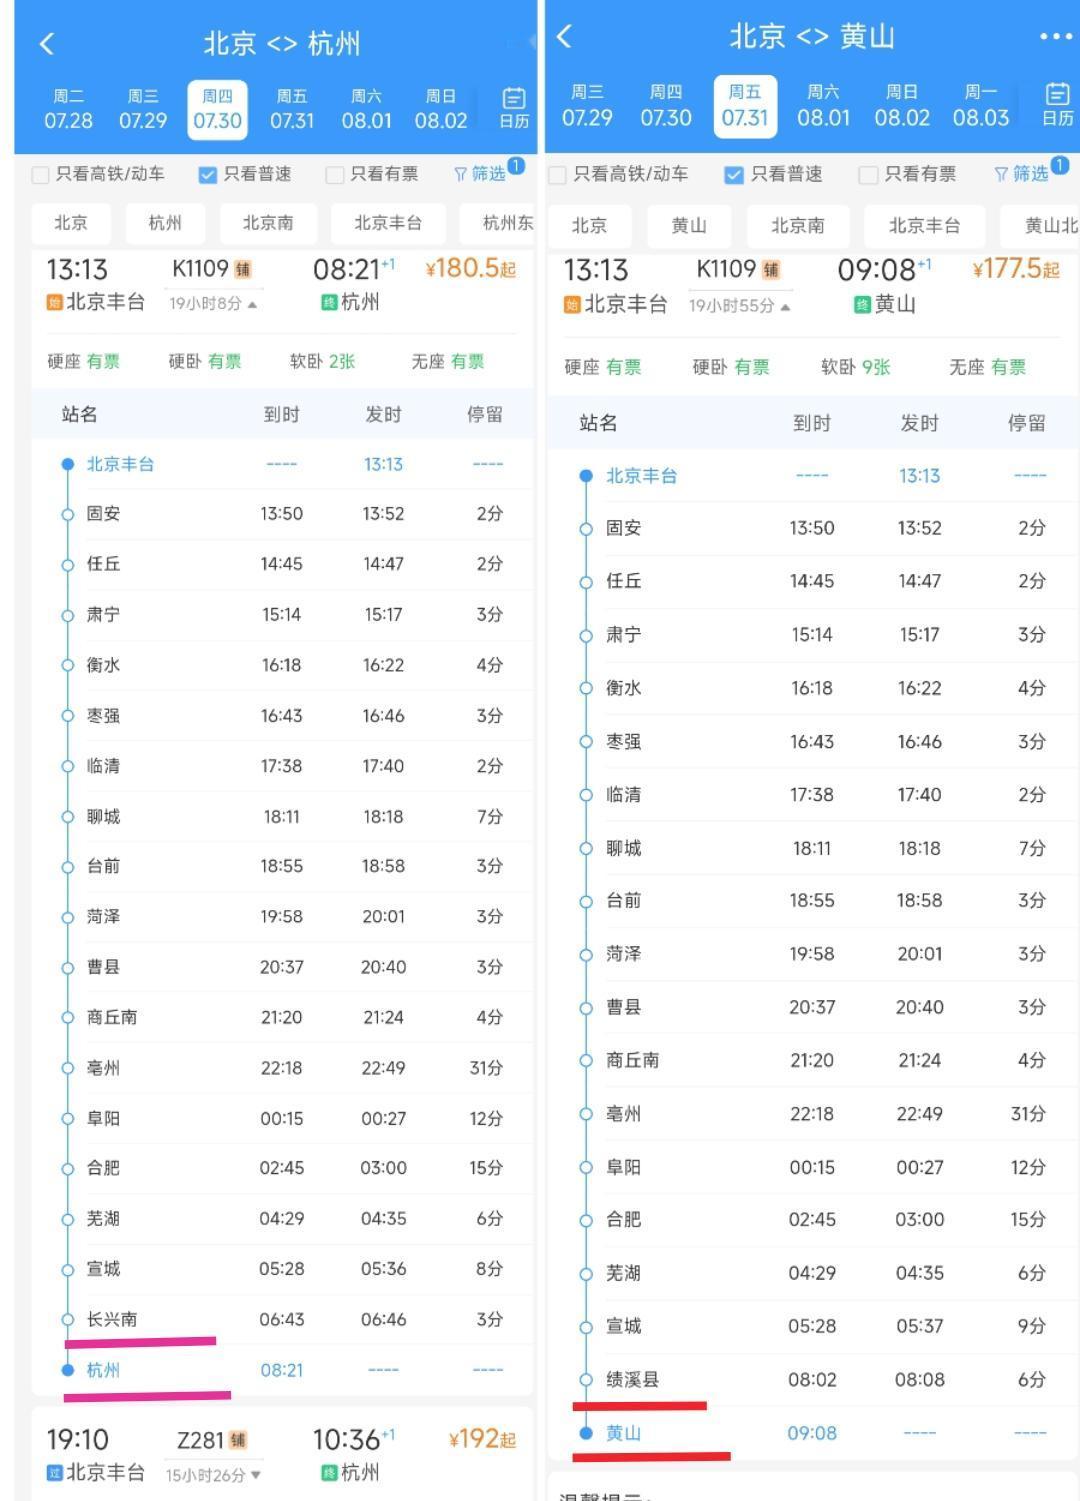This screenshot has height=1501, width=1080.
Task: Expand the 15小时26分 stop list for Z281
Action: (x=213, y=1475)
